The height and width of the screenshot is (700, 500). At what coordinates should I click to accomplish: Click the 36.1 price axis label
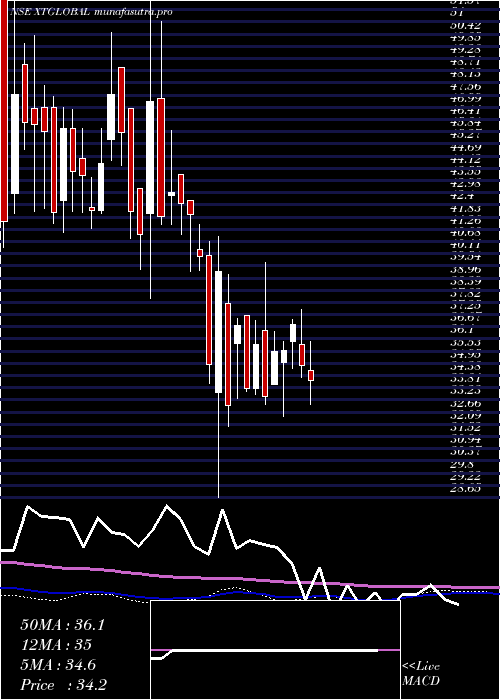462,329
